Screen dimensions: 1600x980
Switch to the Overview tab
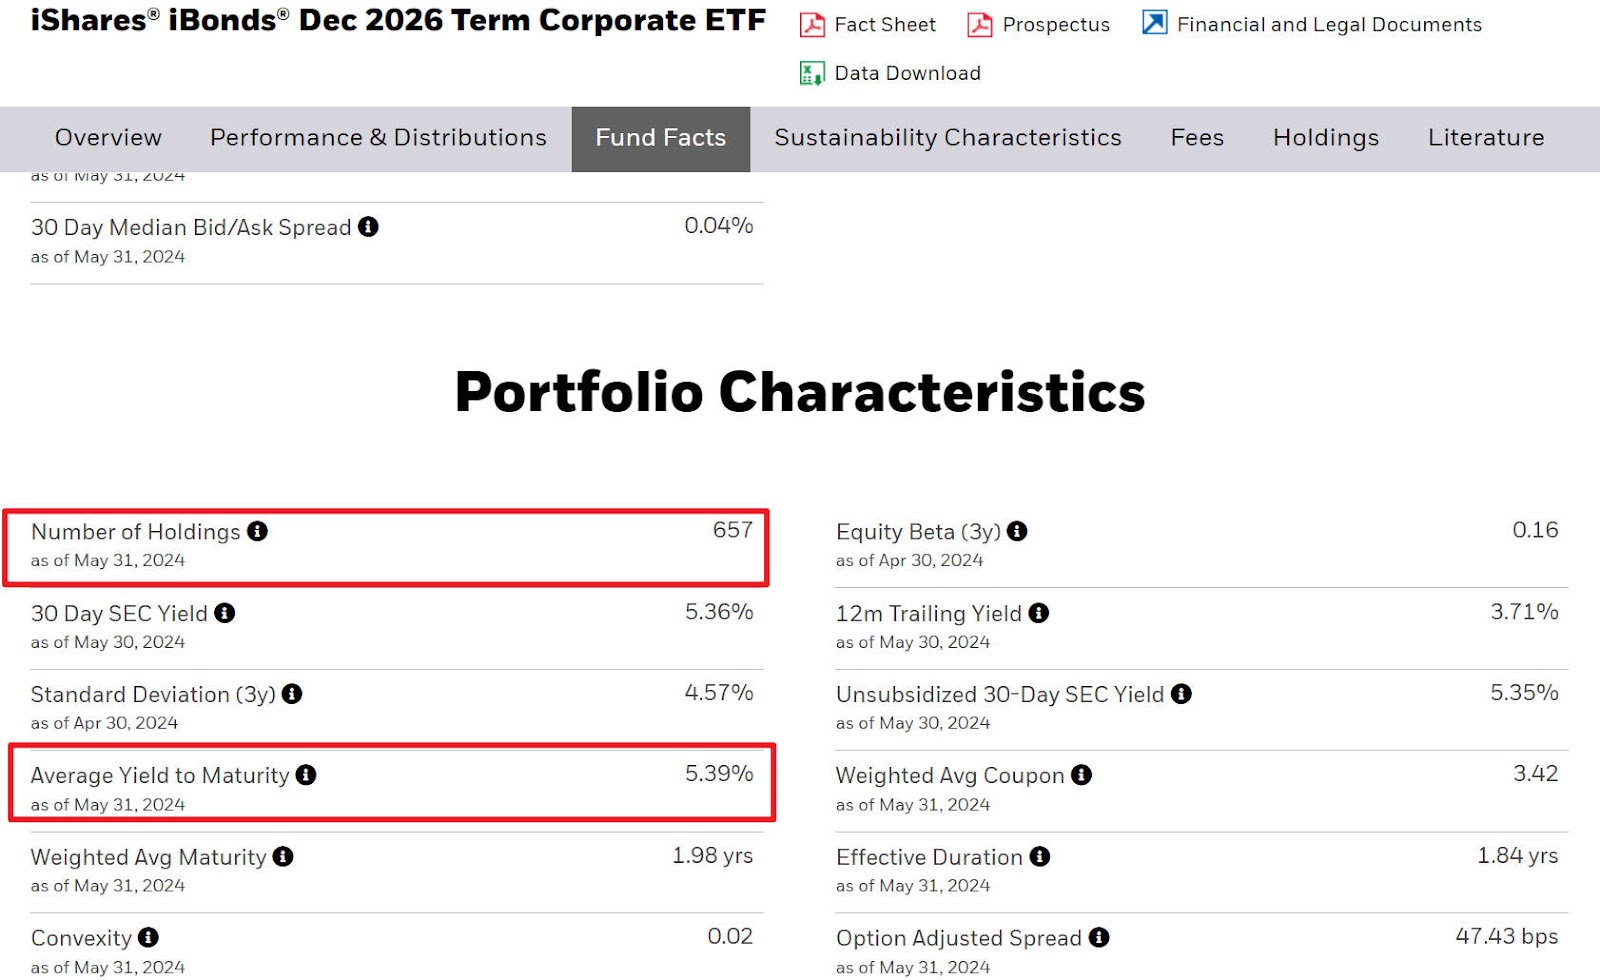(108, 138)
